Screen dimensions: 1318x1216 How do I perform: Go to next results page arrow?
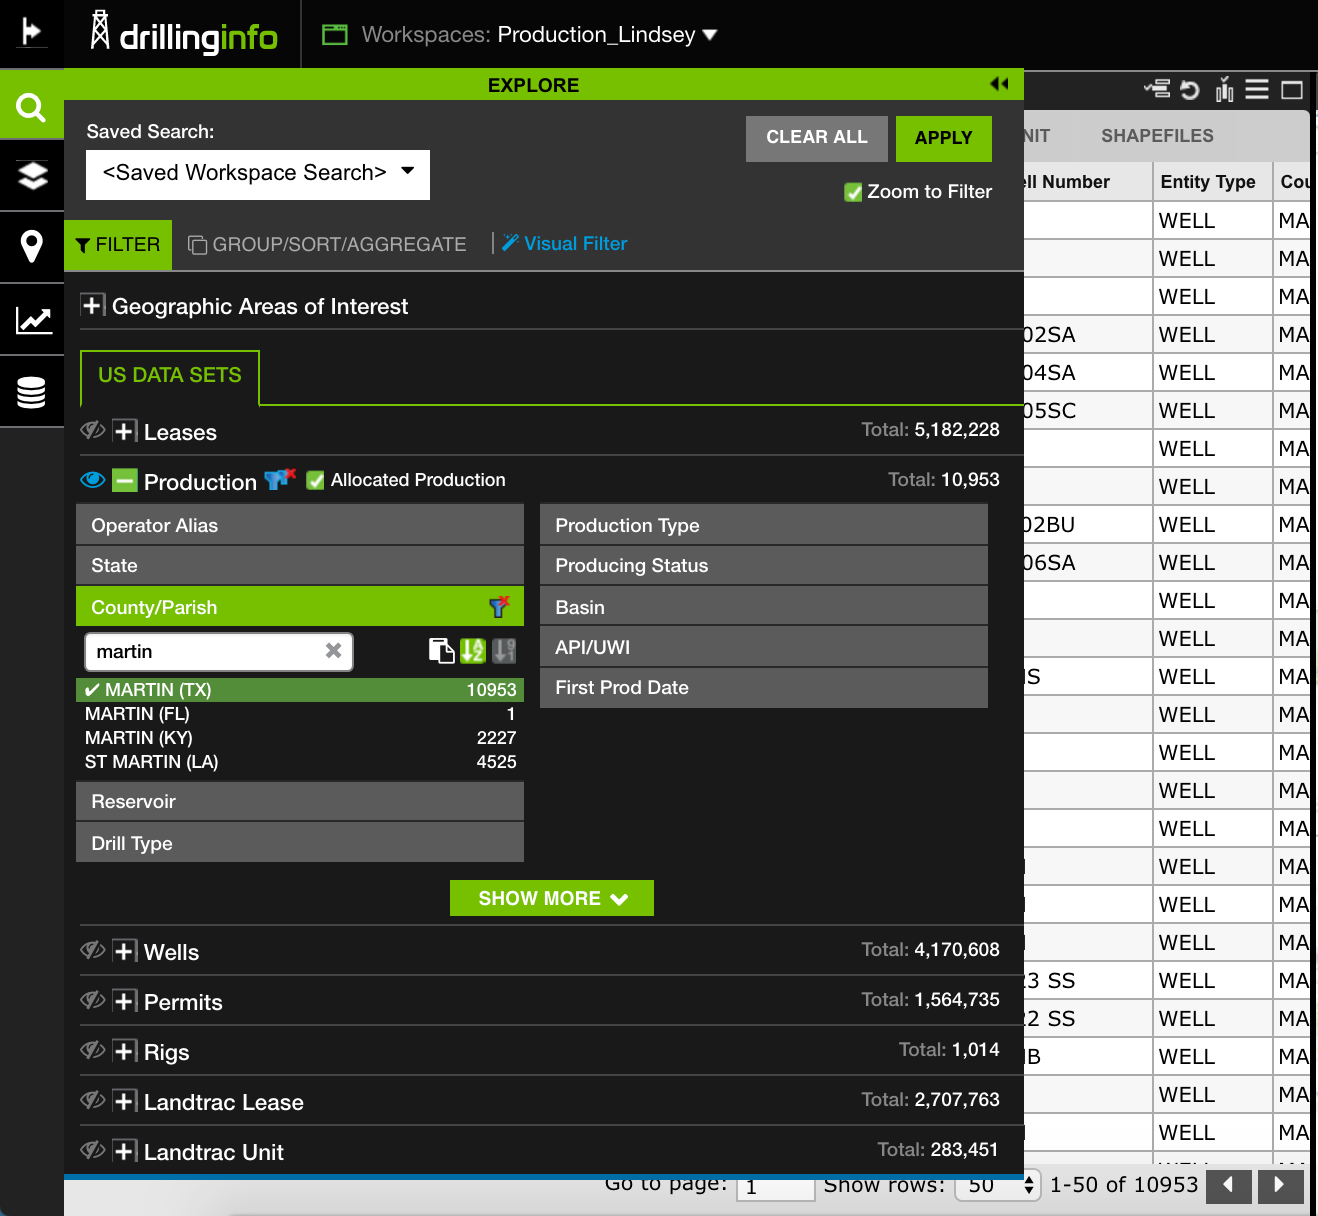tap(1279, 1186)
